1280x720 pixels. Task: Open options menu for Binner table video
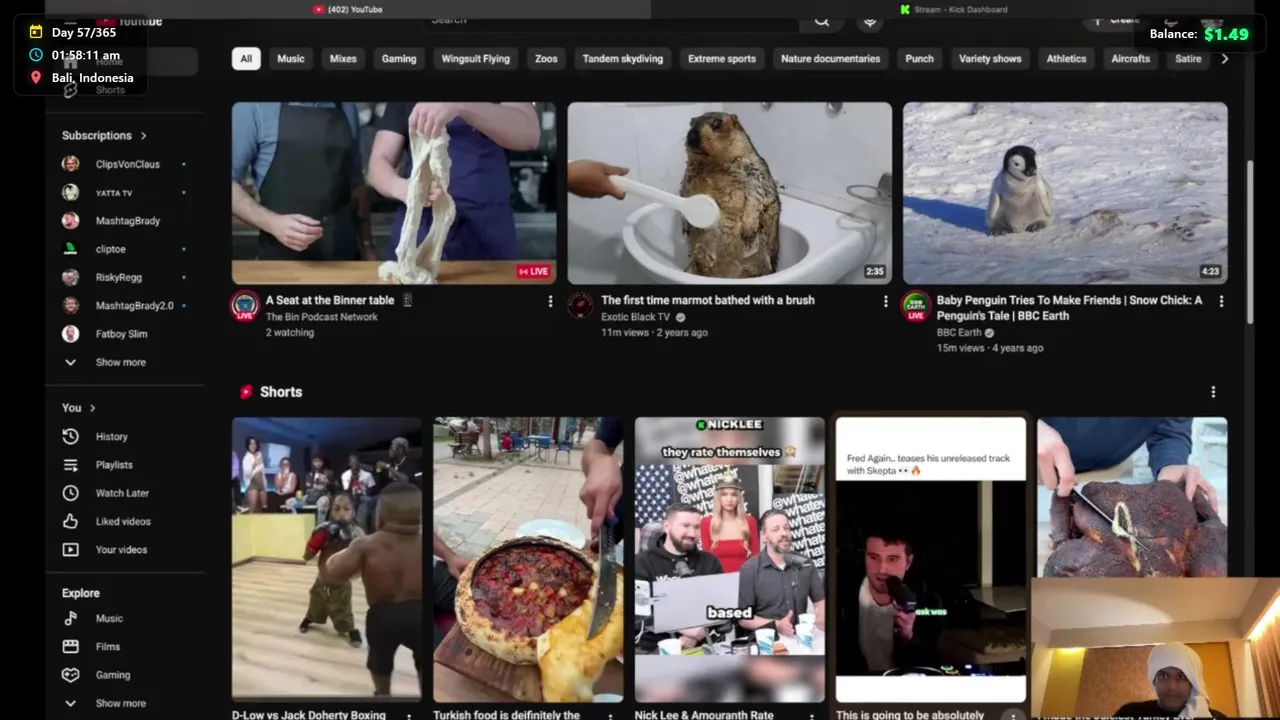tap(549, 301)
